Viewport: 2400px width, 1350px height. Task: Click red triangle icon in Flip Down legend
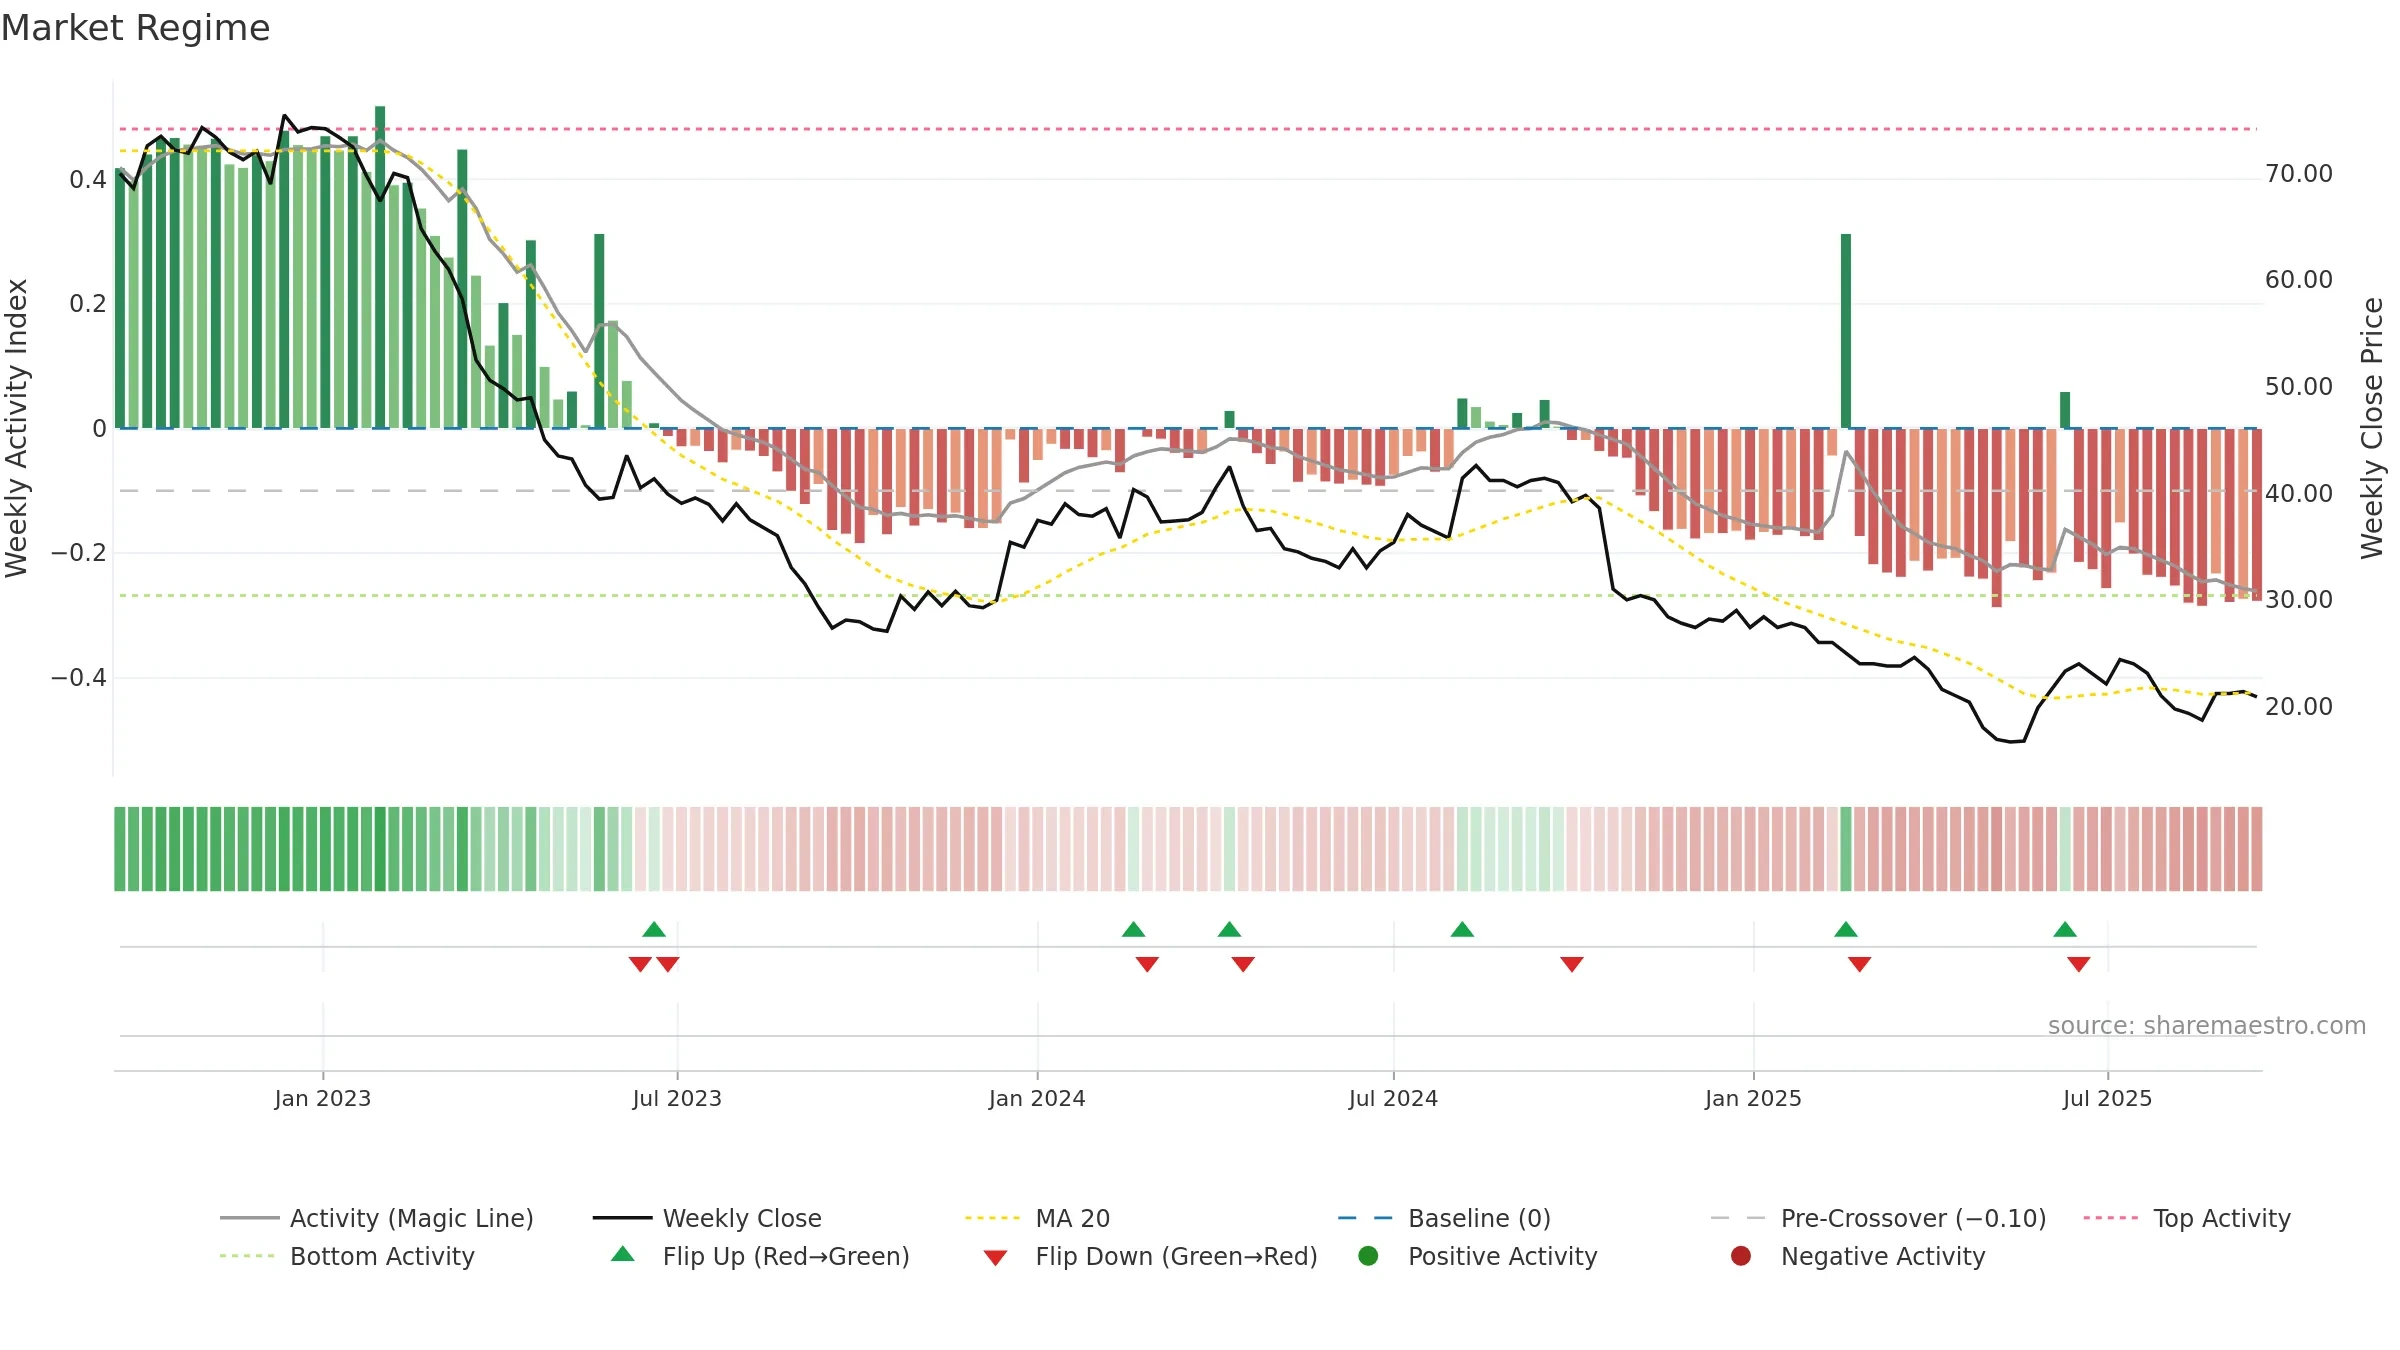click(x=995, y=1258)
